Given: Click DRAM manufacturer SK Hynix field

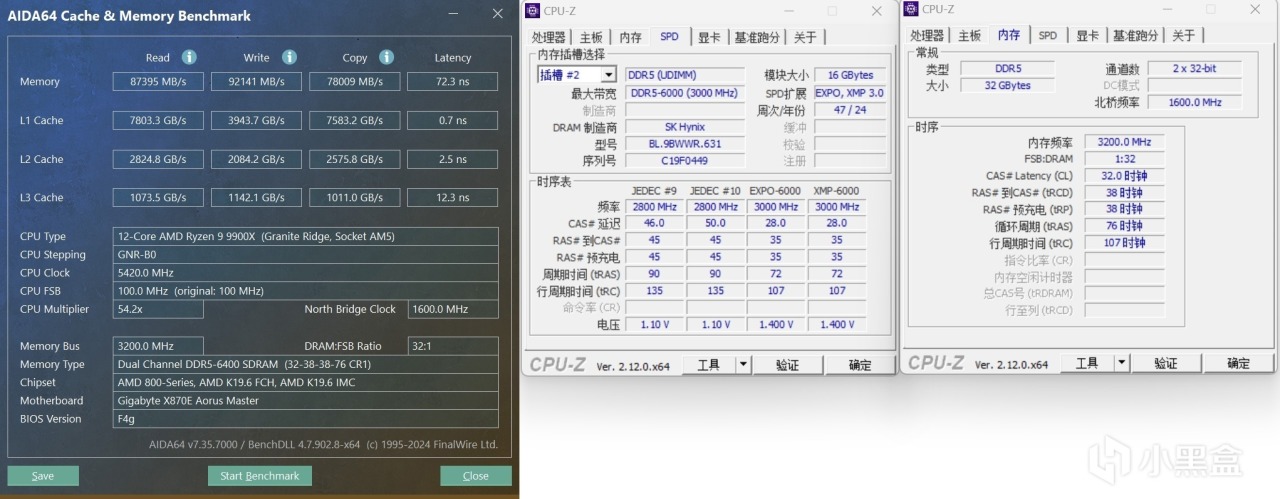Looking at the screenshot, I should click(685, 127).
